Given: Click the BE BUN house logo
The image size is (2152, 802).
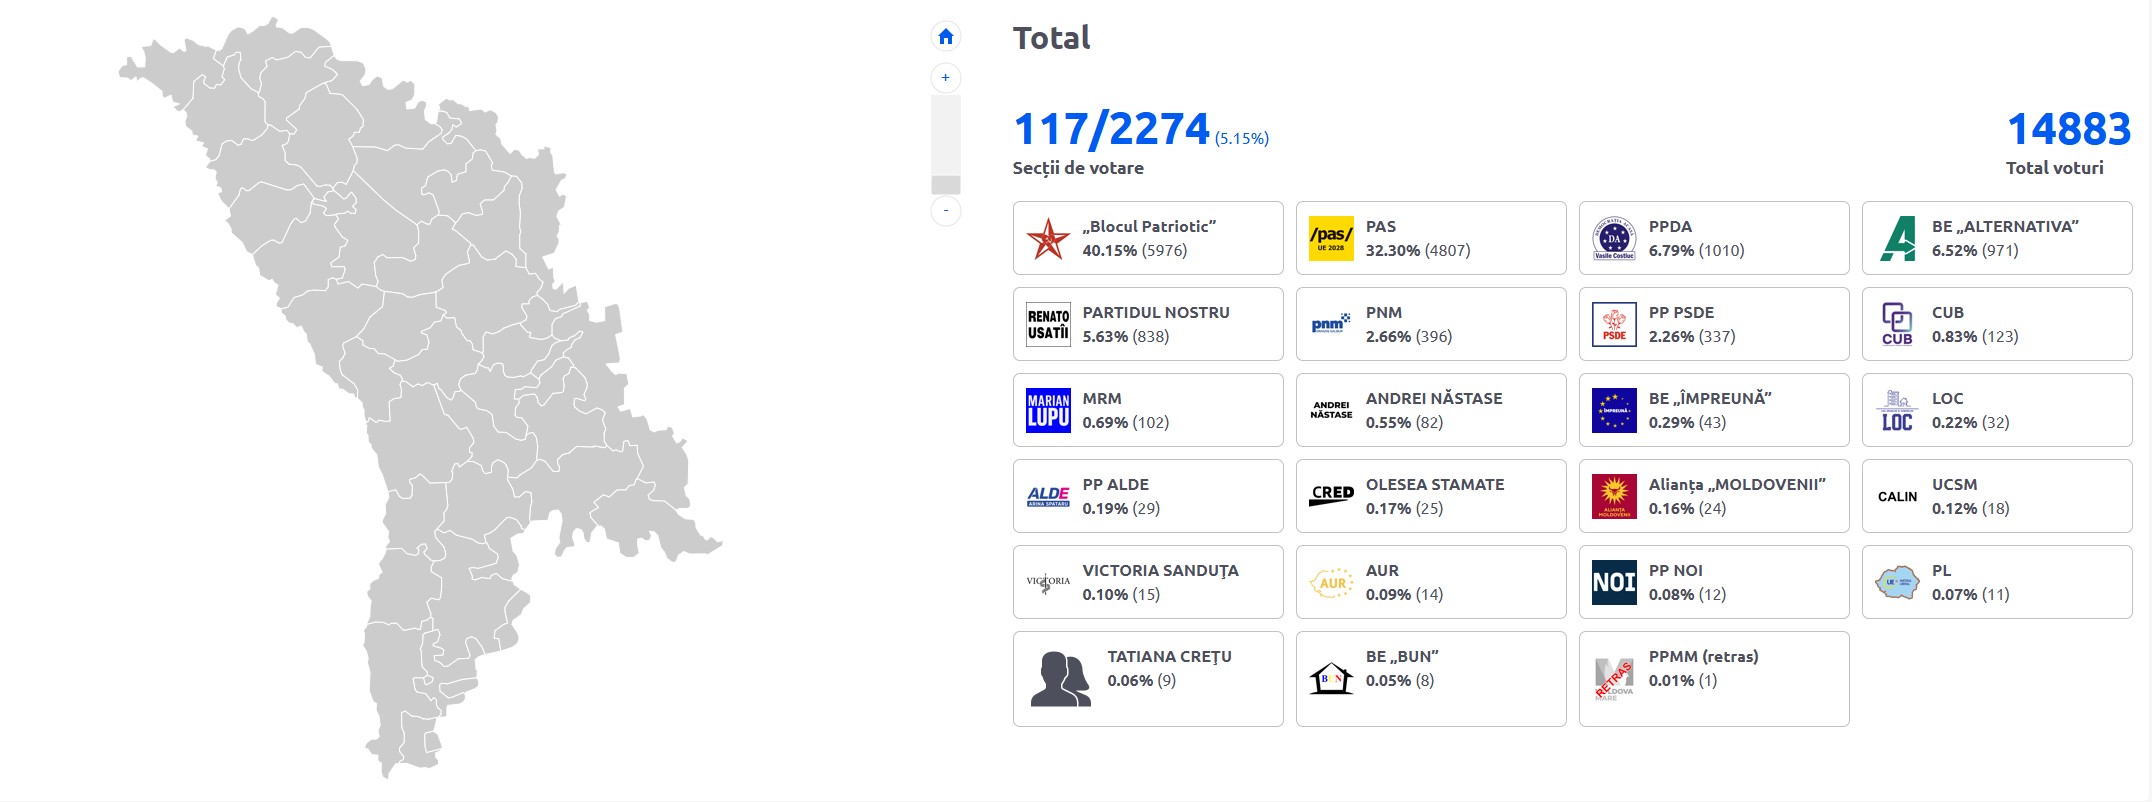Looking at the screenshot, I should pyautogui.click(x=1331, y=679).
